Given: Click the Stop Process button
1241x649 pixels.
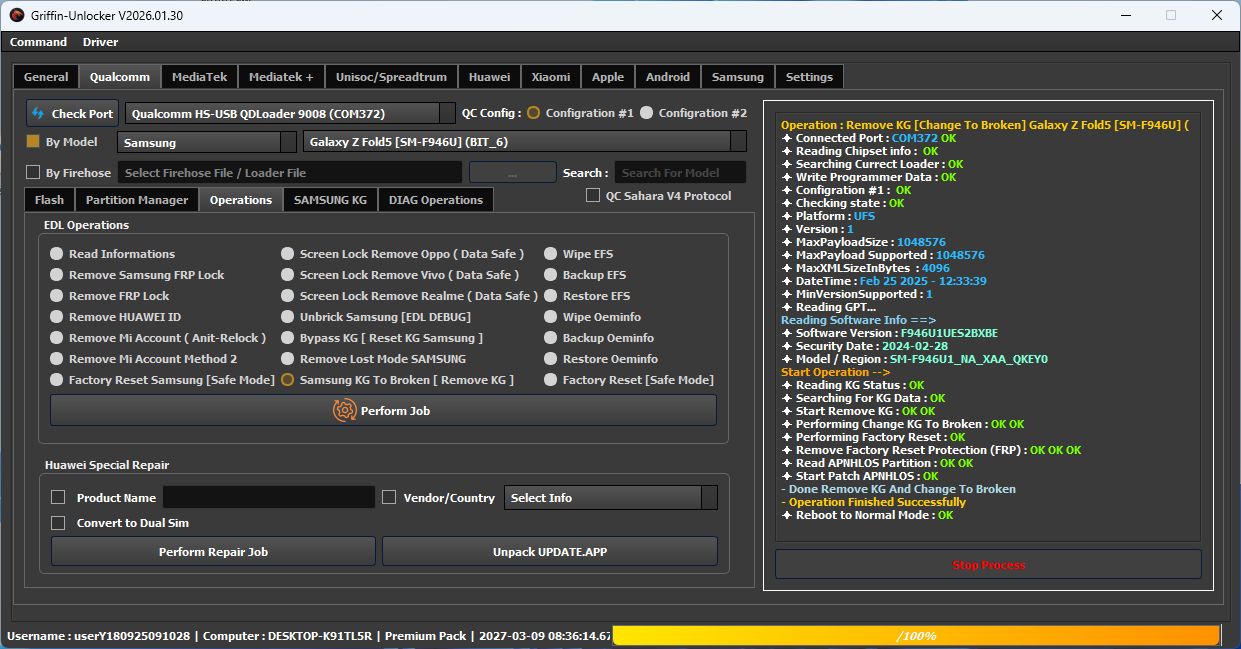Looking at the screenshot, I should coord(988,564).
